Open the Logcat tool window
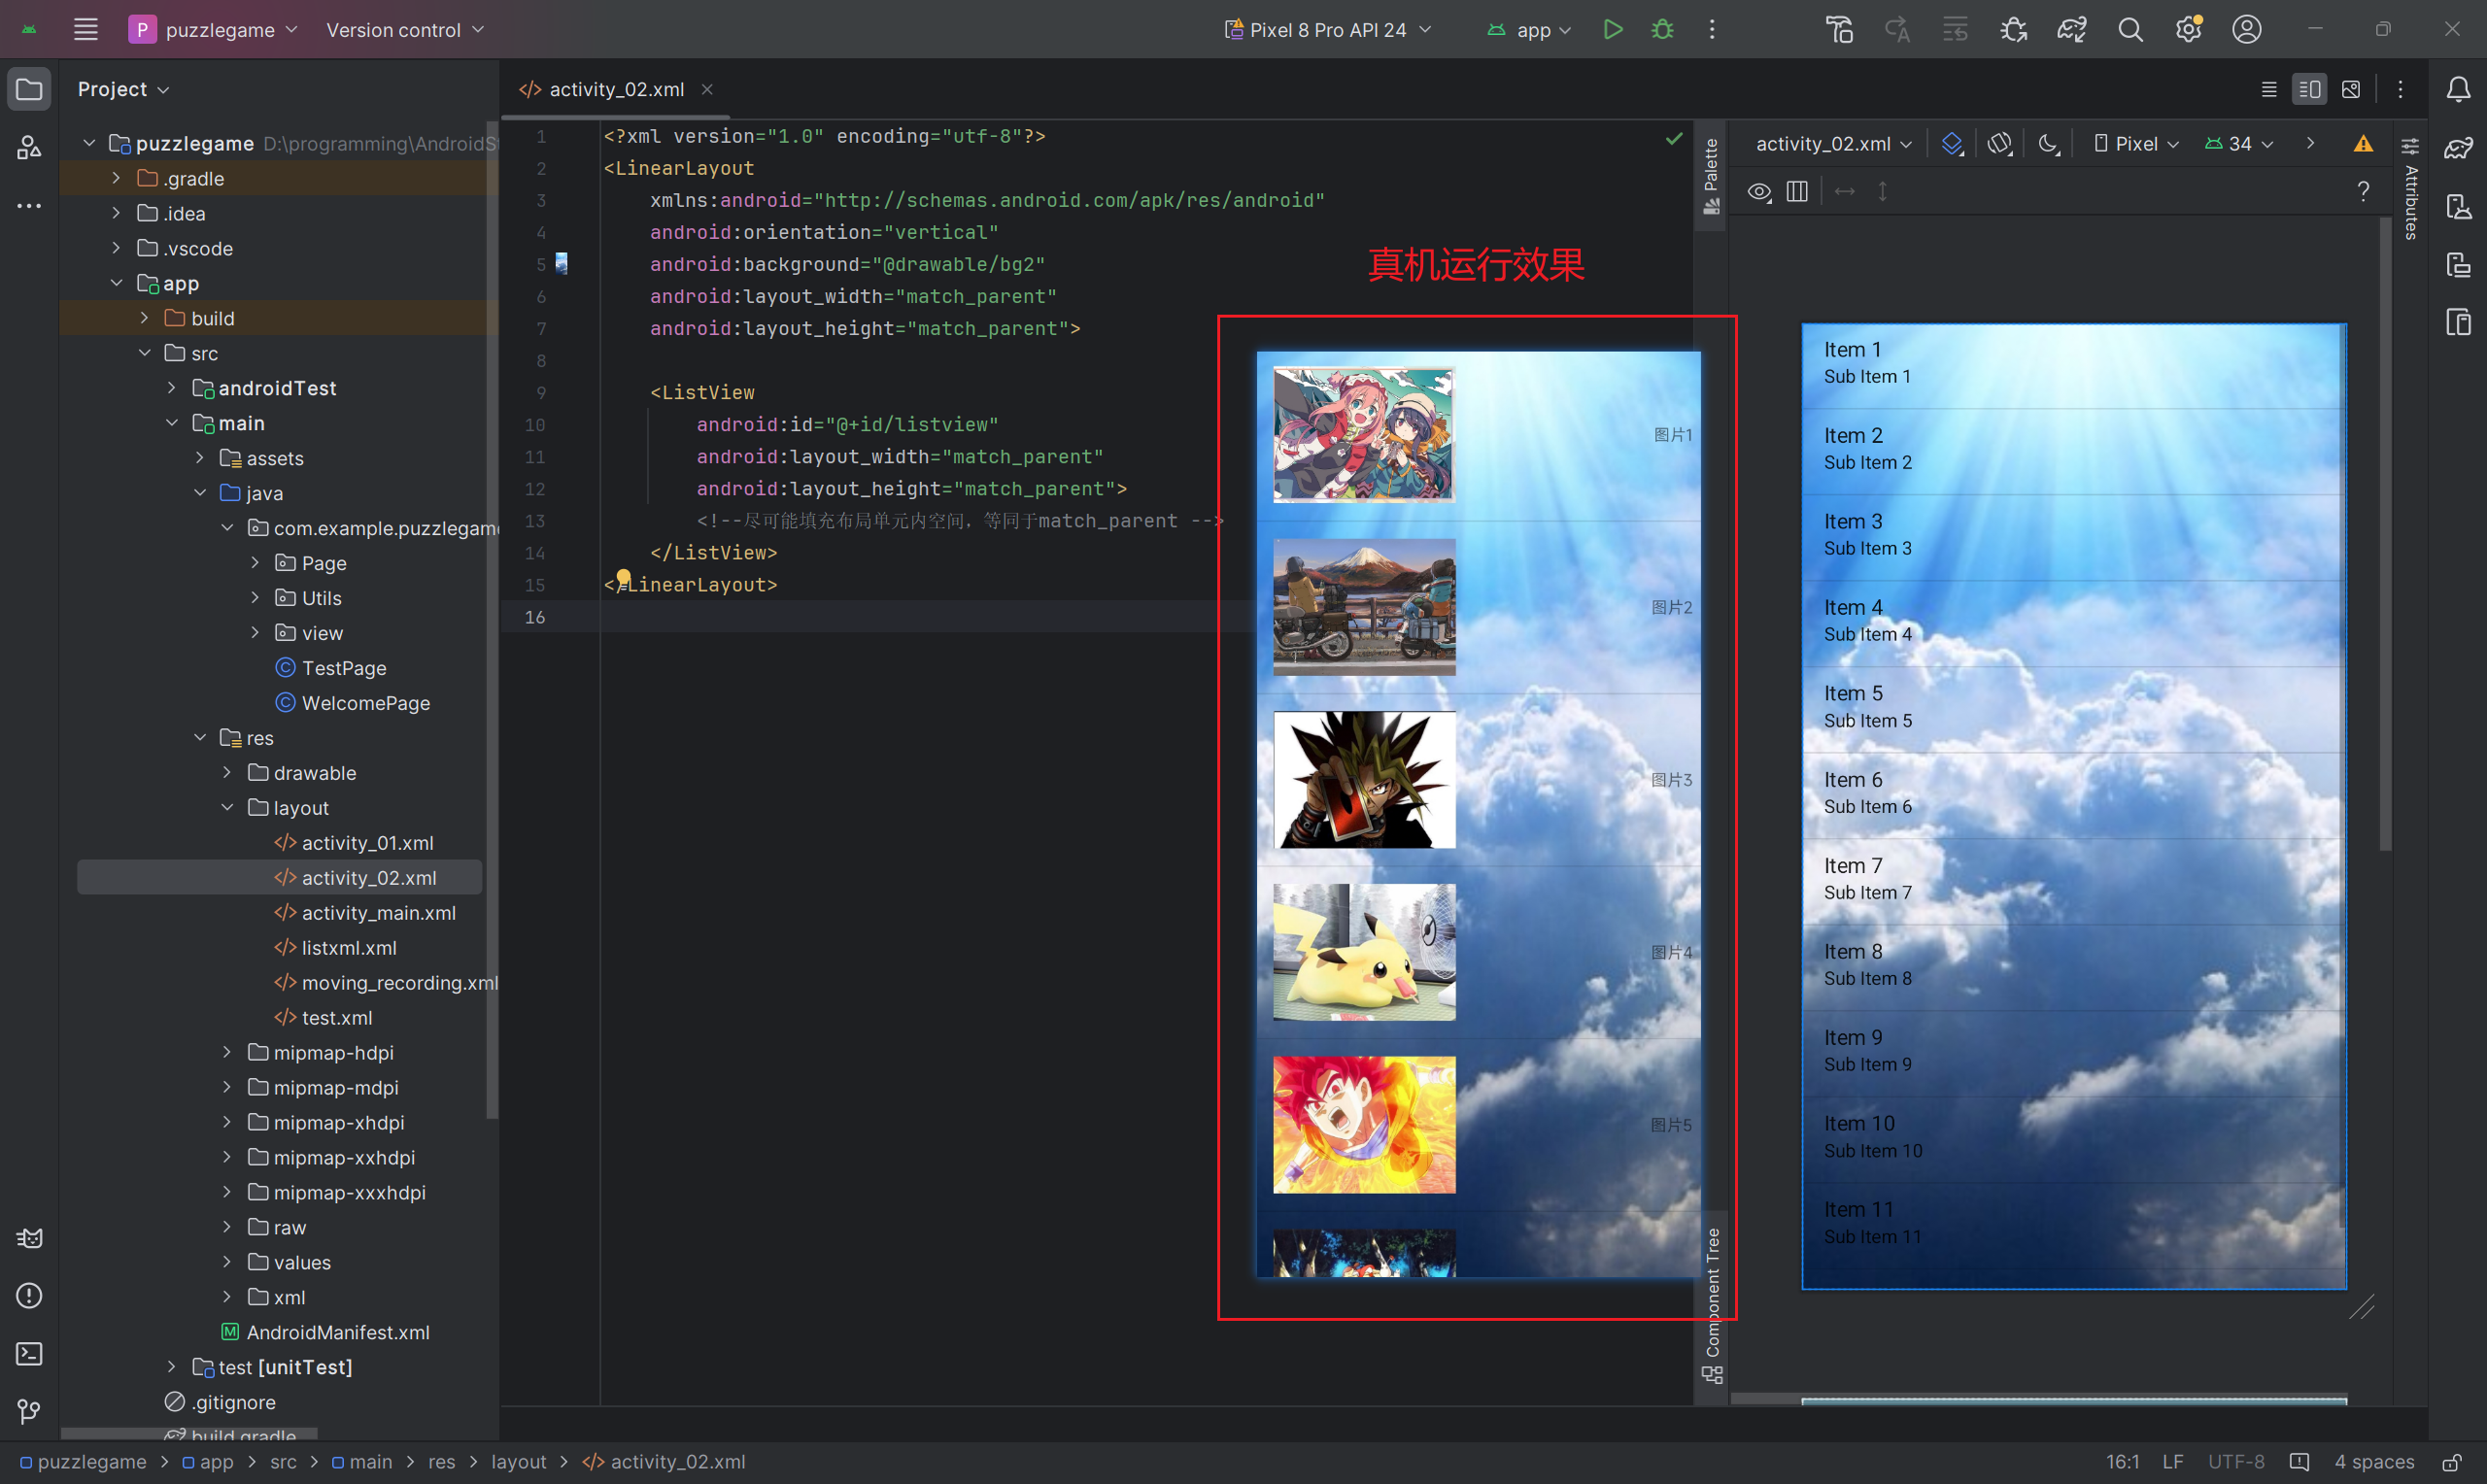This screenshot has width=2487, height=1484. tap(29, 1238)
